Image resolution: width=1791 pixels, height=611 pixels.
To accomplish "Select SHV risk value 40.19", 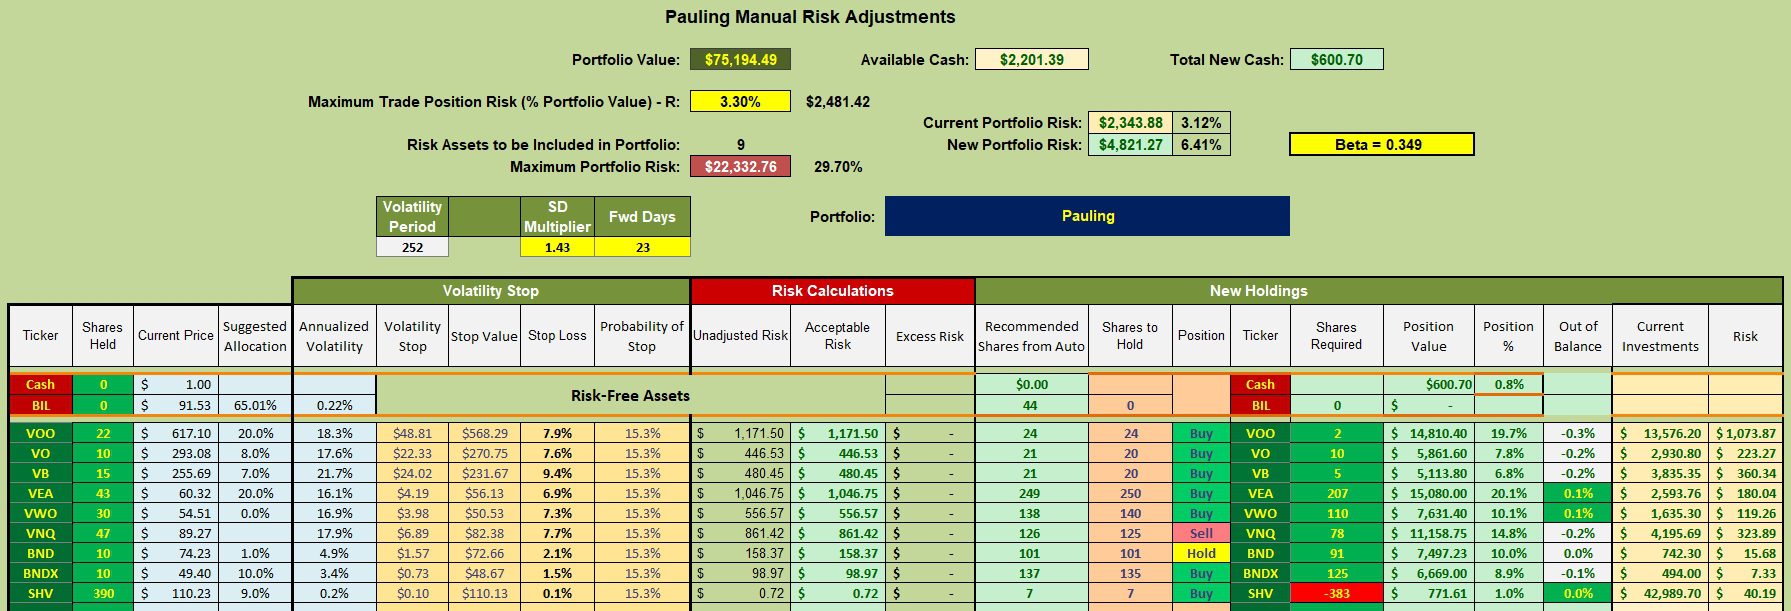I will tap(1745, 594).
